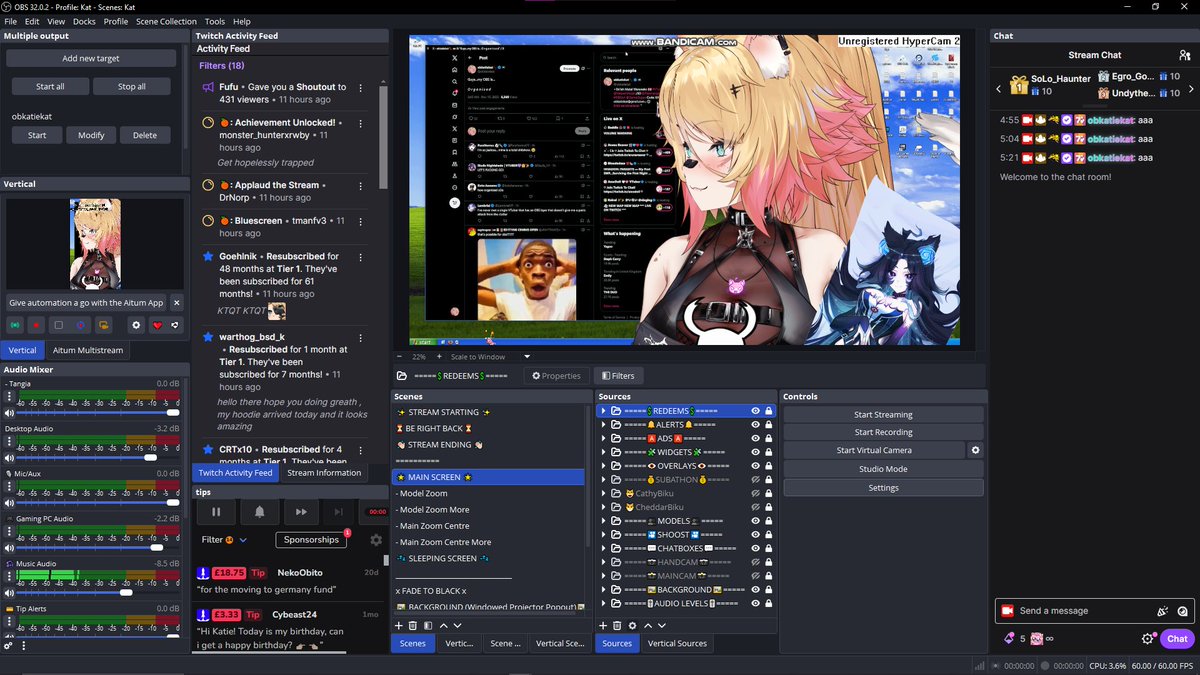Hide the ALERTS source group
The height and width of the screenshot is (675, 1200).
756,425
